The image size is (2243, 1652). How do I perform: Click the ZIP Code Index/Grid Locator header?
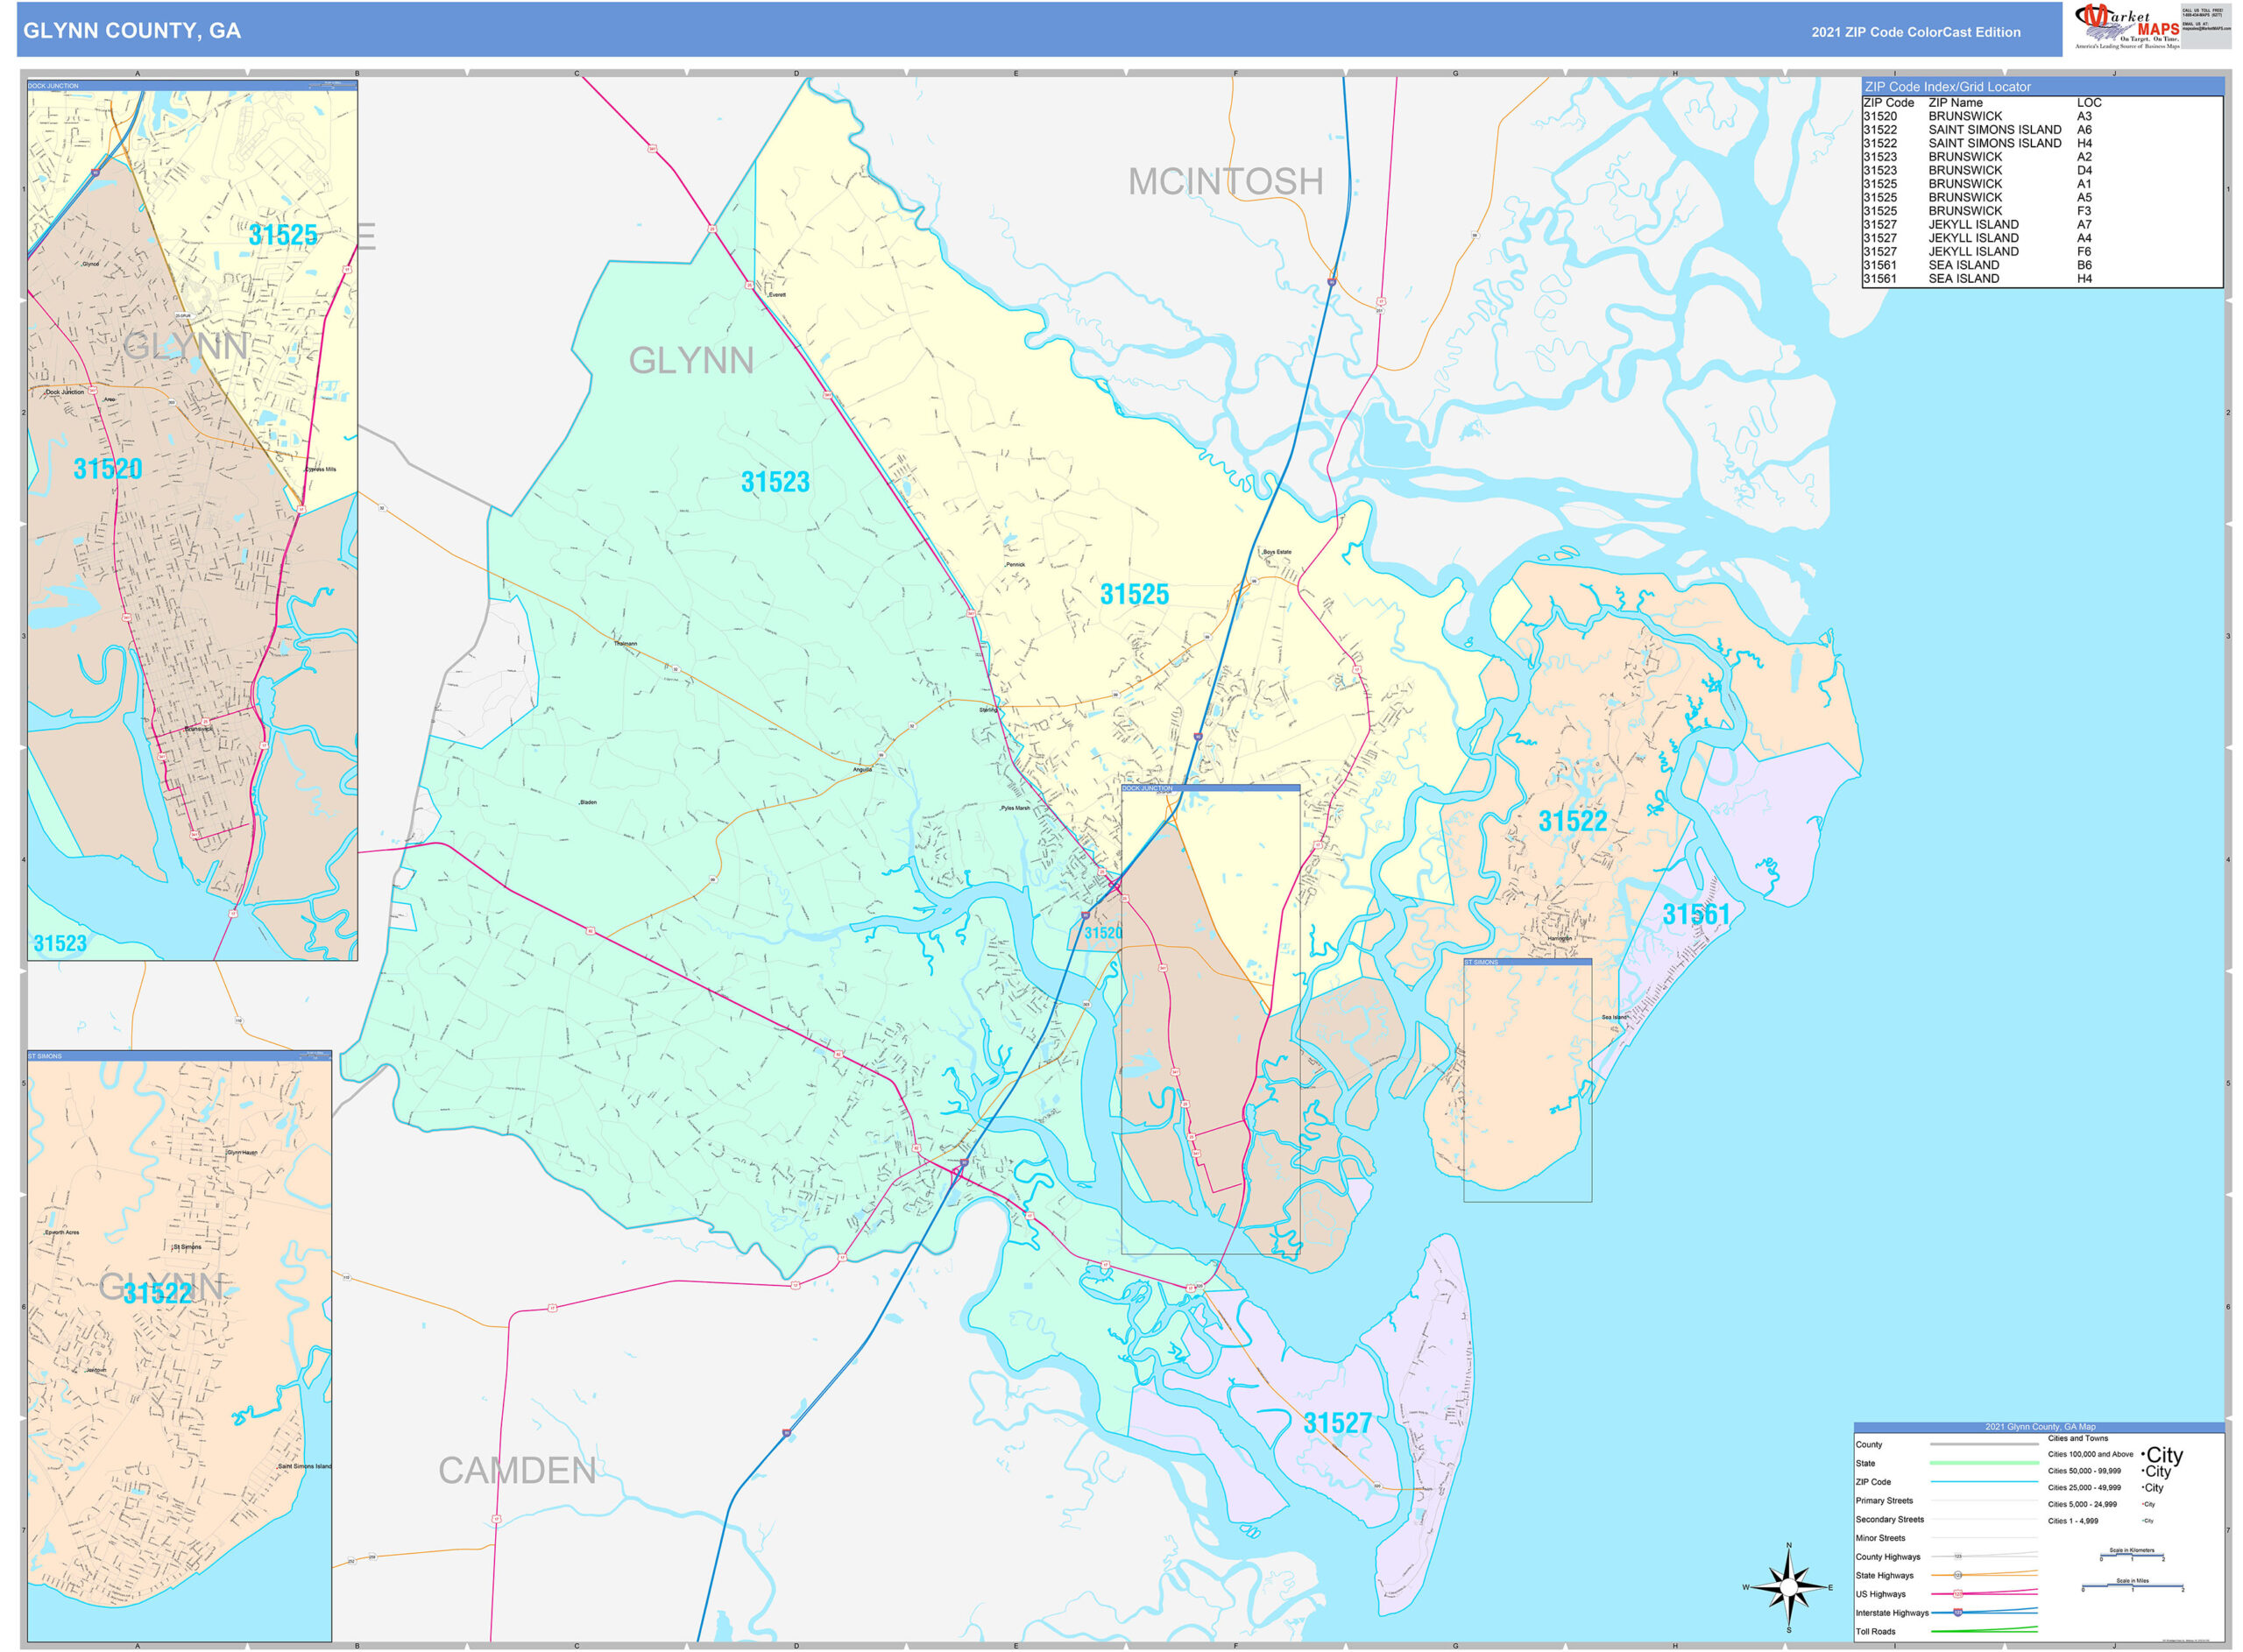[2041, 87]
